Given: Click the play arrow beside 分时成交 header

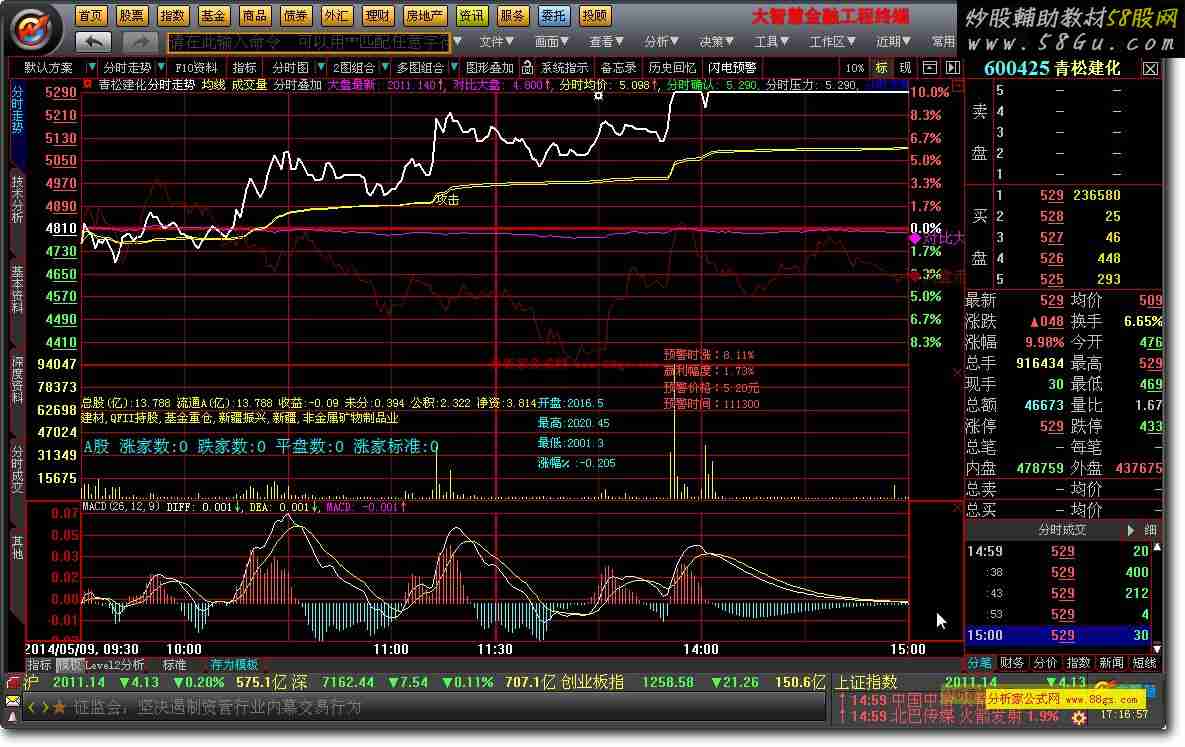Looking at the screenshot, I should pos(1130,530).
